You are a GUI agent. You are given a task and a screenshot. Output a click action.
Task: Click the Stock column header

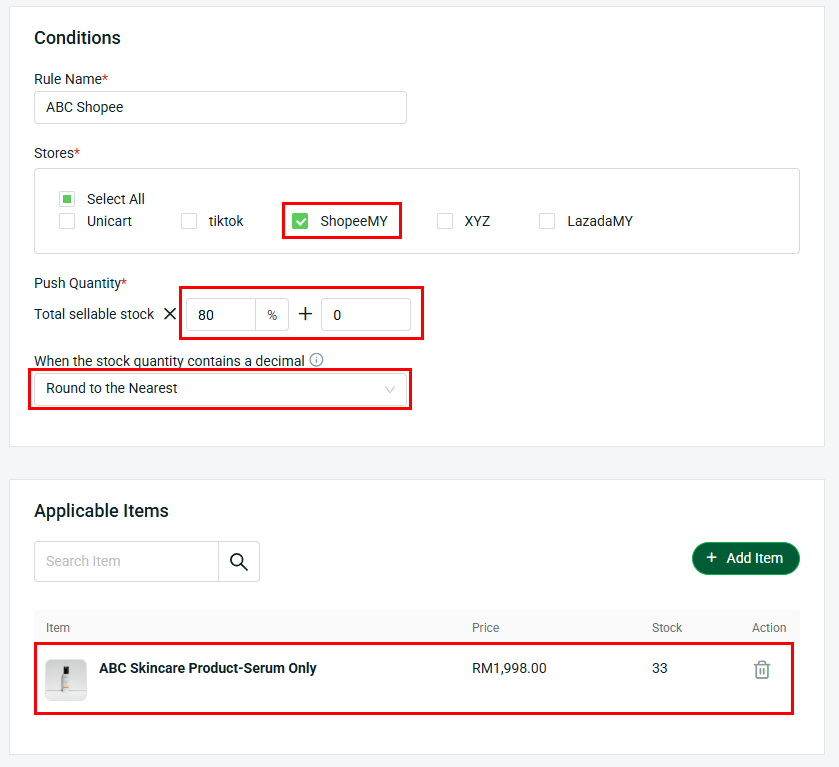click(x=666, y=628)
